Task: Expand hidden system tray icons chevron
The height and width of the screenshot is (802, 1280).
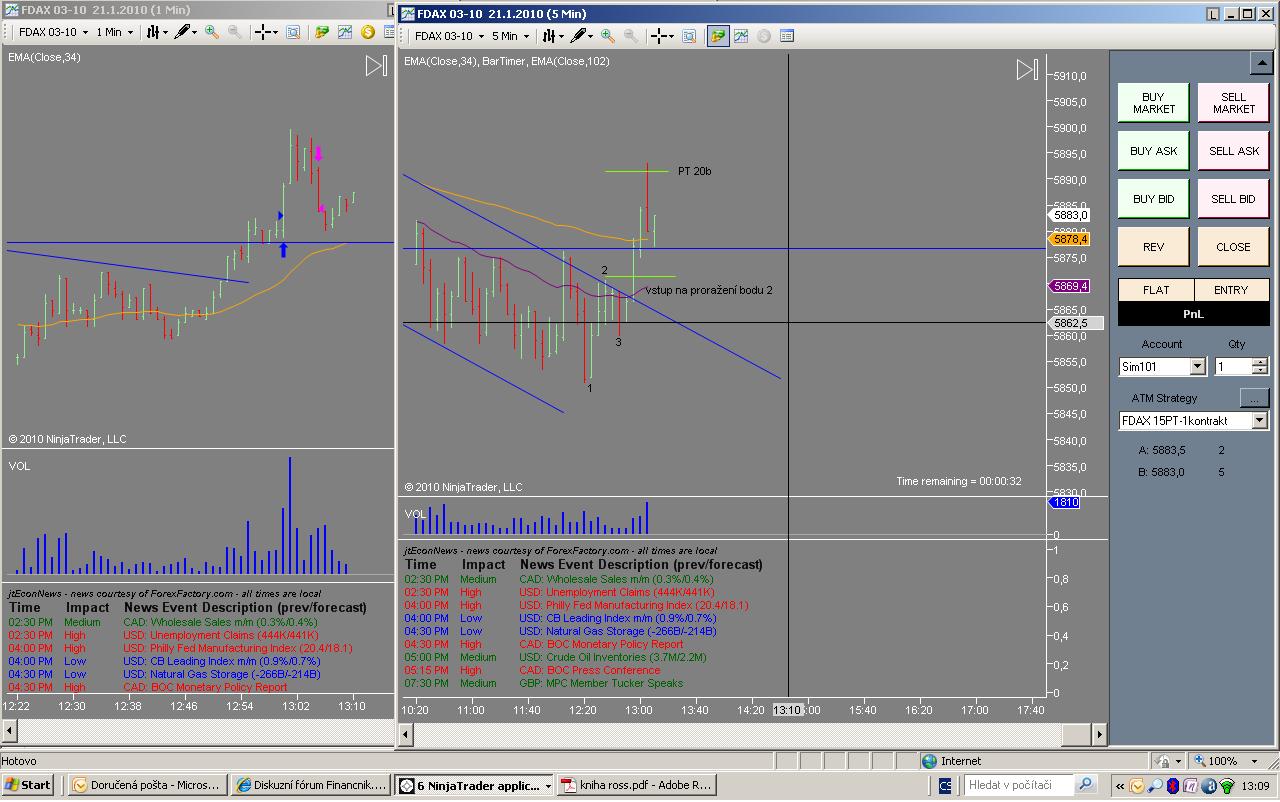Action: point(1121,786)
